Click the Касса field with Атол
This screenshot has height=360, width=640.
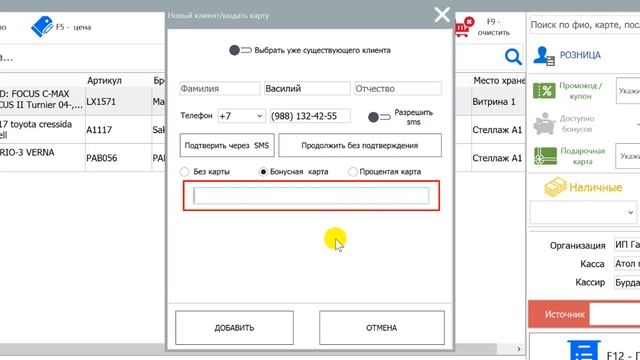[x=627, y=264]
